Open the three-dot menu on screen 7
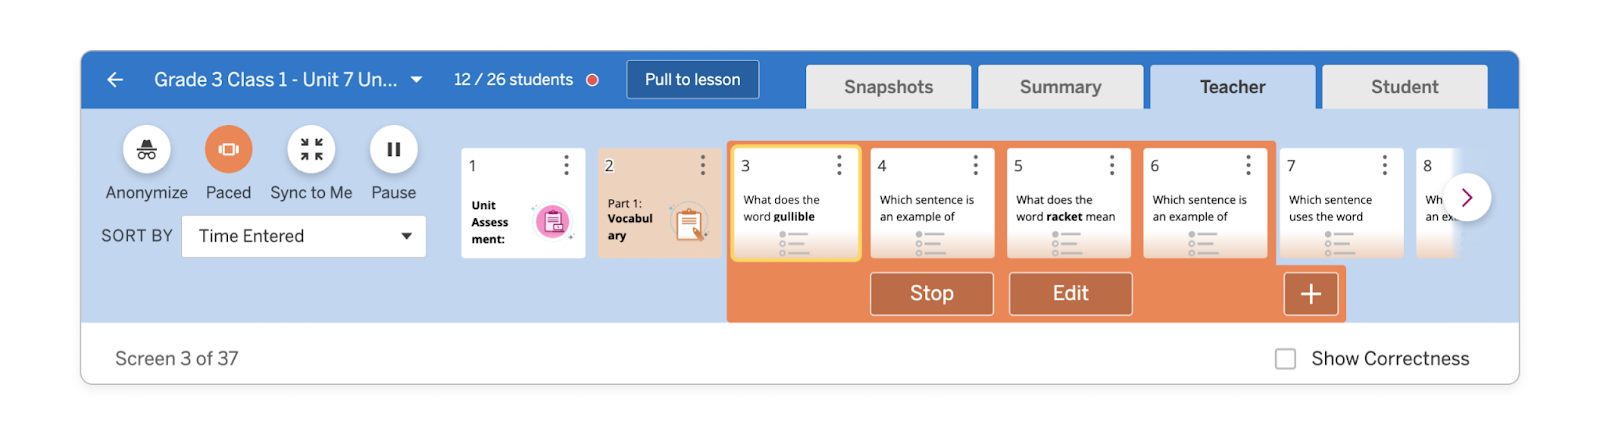Viewport: 1600px width, 435px height. pos(1385,165)
